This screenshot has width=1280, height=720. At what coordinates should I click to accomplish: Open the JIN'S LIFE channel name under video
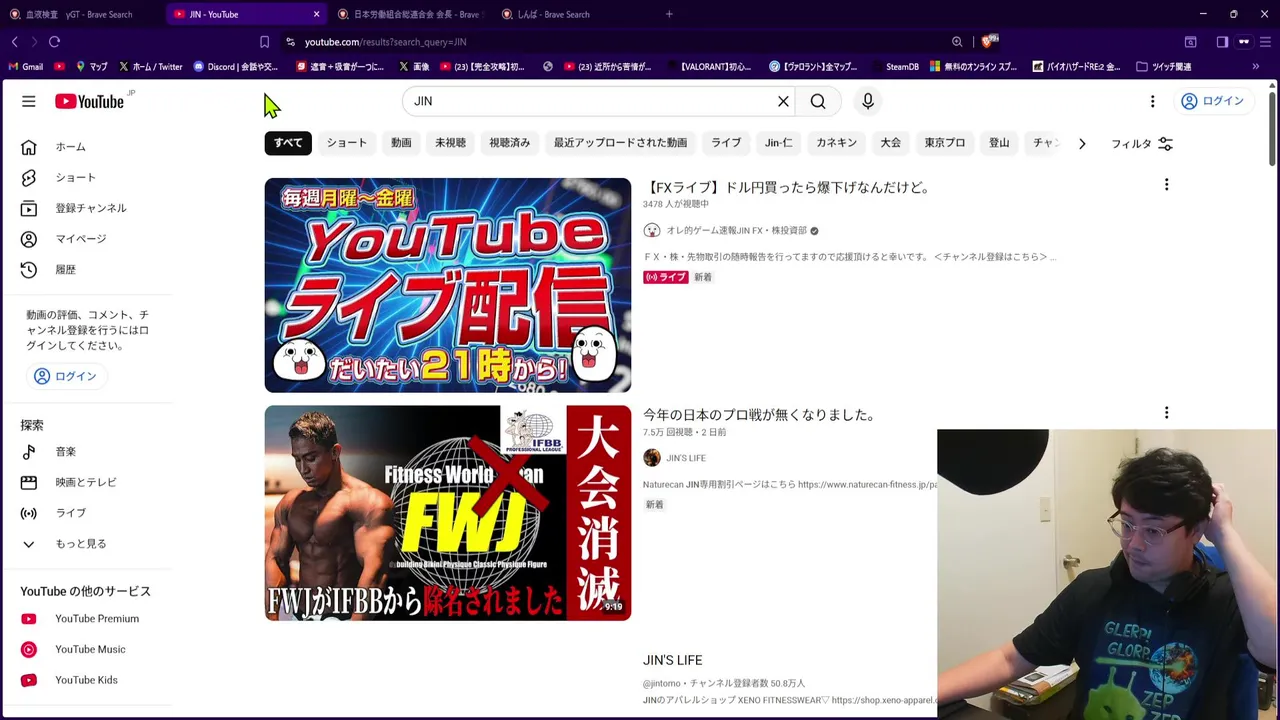(x=686, y=458)
